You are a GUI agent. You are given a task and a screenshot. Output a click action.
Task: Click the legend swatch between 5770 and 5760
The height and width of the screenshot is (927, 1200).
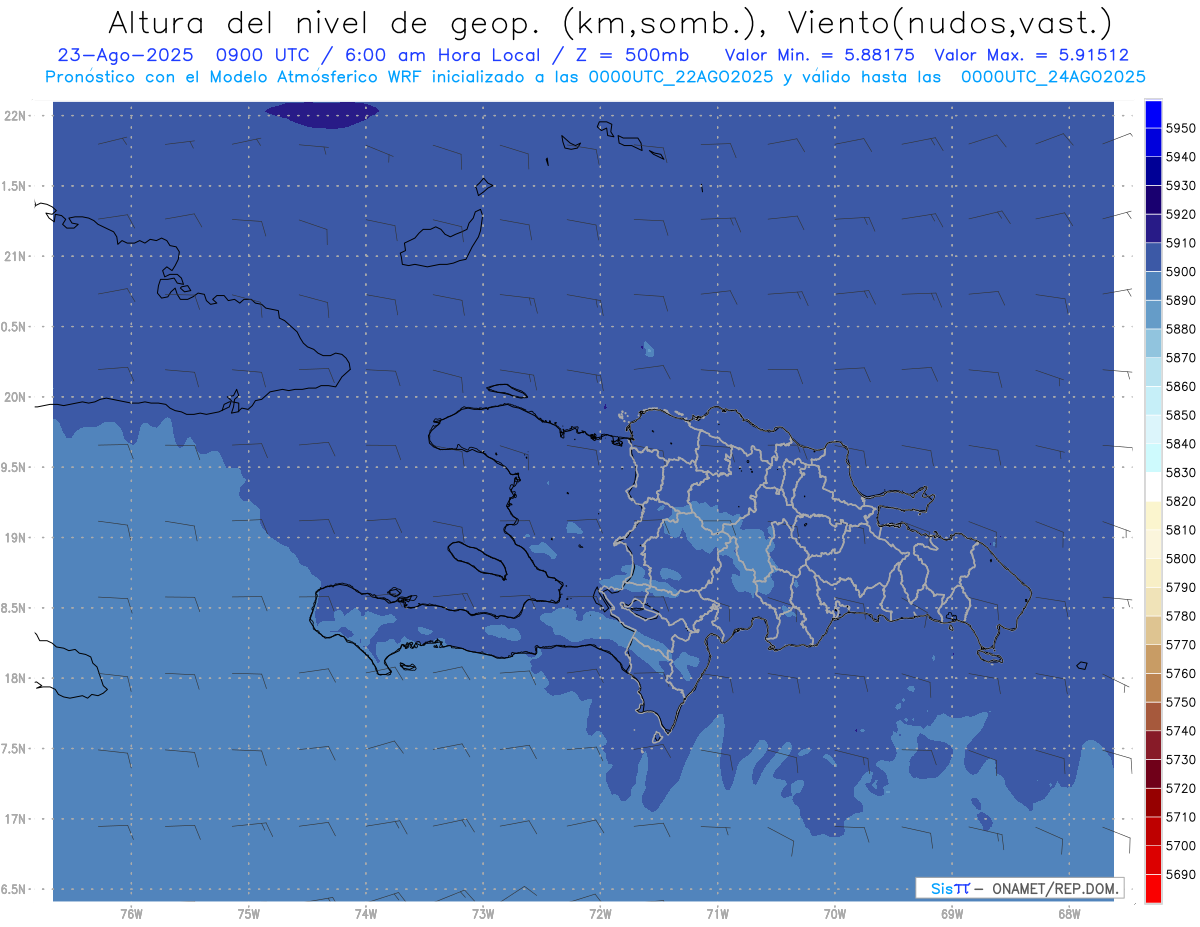(1153, 658)
